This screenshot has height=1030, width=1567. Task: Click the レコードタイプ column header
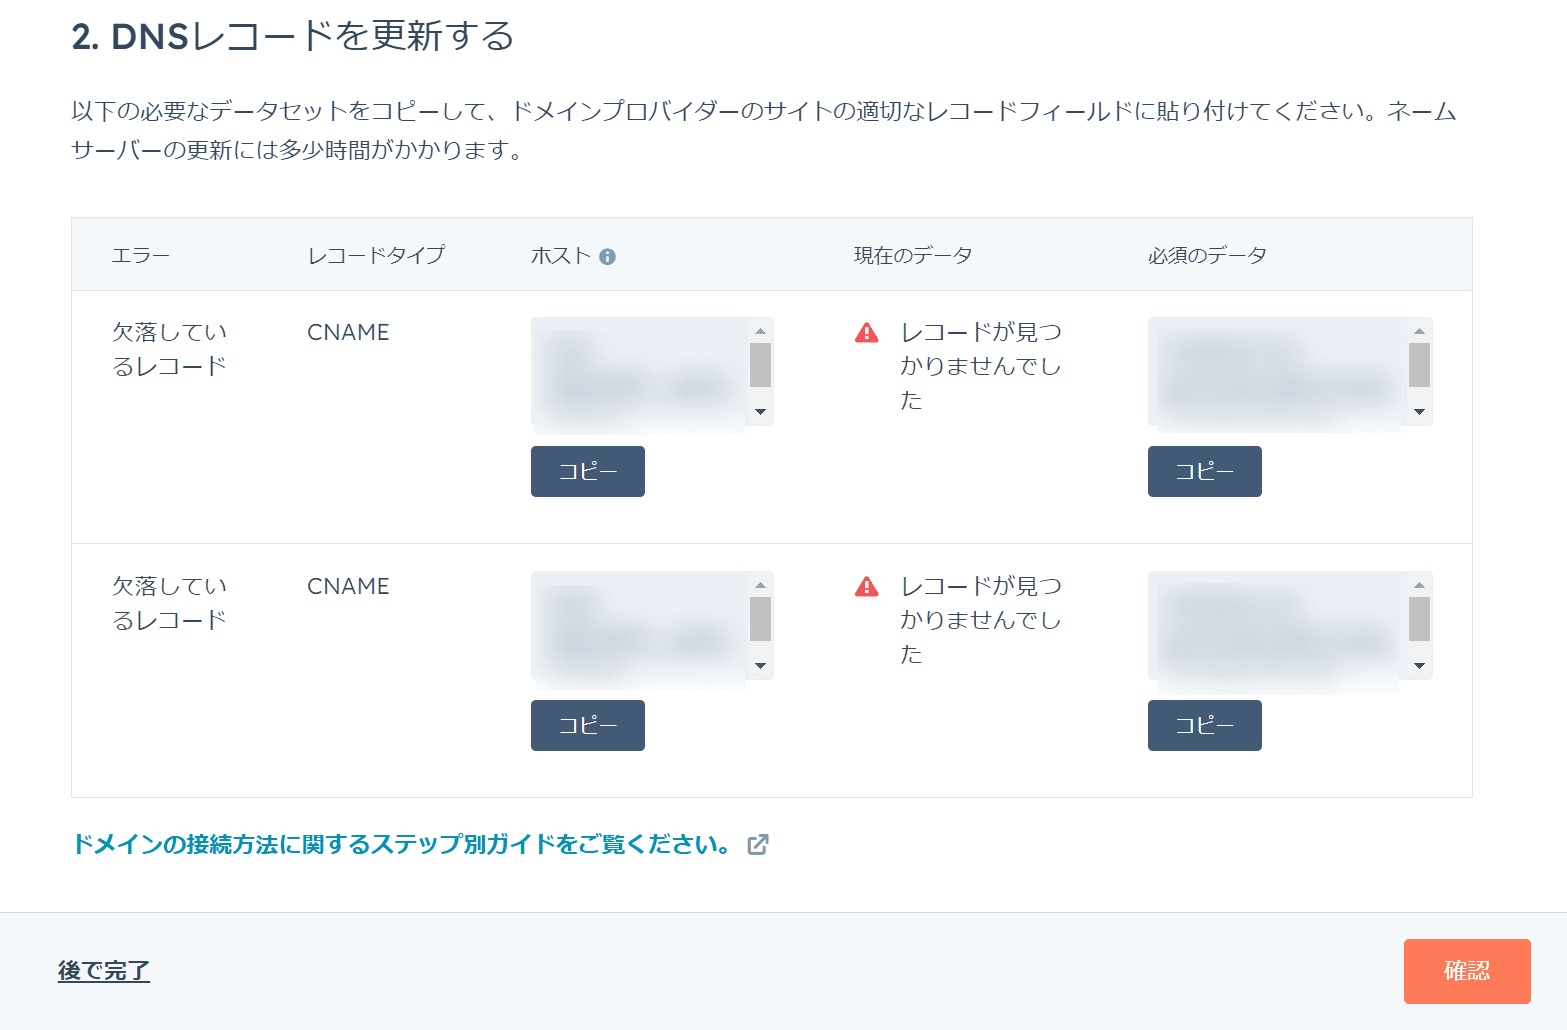[x=376, y=256]
